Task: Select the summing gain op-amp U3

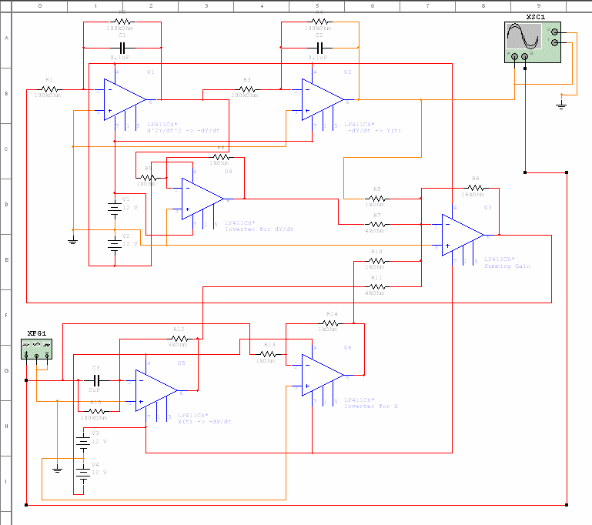Action: pyautogui.click(x=463, y=235)
